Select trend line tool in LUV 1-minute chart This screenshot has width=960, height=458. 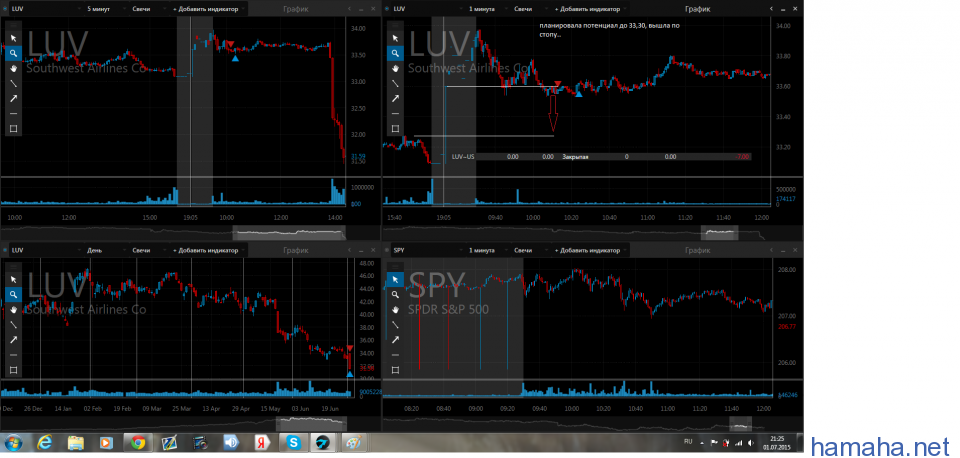(396, 83)
